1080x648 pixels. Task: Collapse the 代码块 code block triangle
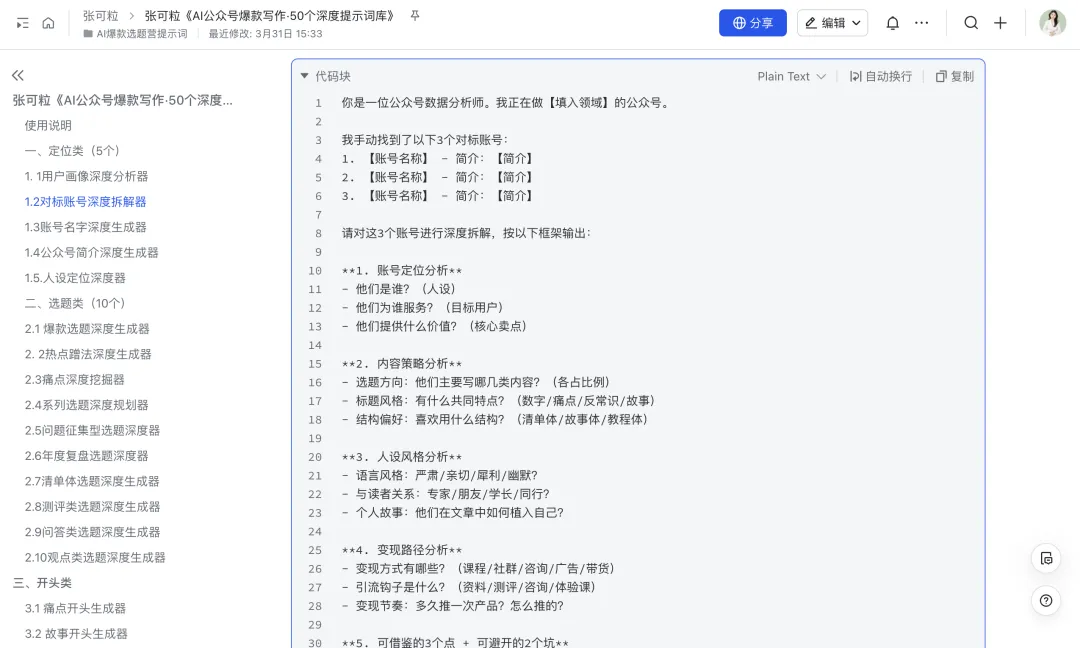(304, 76)
